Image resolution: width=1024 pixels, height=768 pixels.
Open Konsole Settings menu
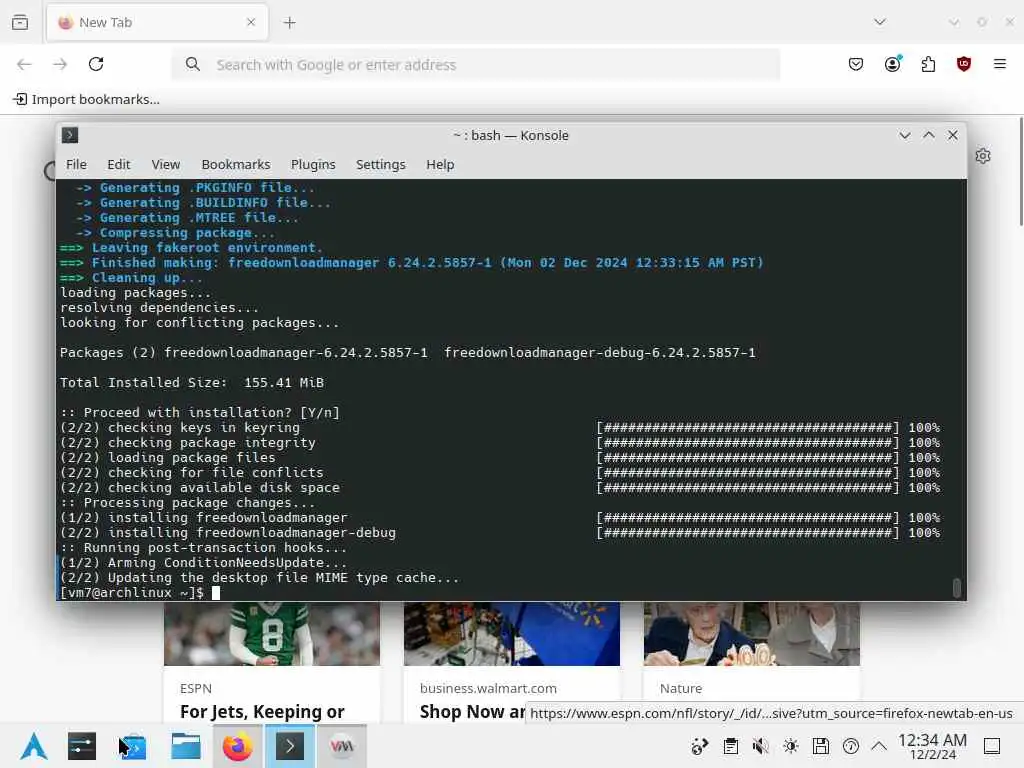tap(381, 165)
